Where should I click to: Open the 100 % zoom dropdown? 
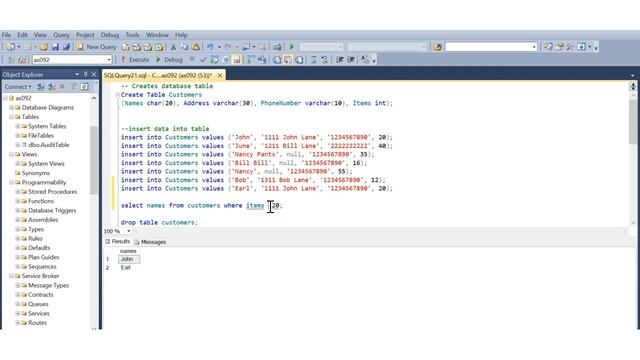(x=129, y=231)
